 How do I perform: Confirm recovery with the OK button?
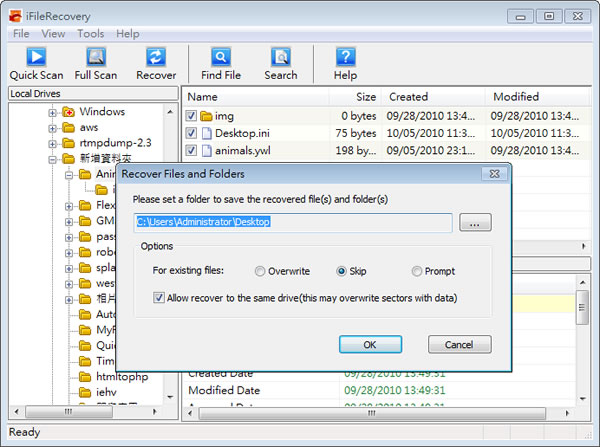[369, 344]
